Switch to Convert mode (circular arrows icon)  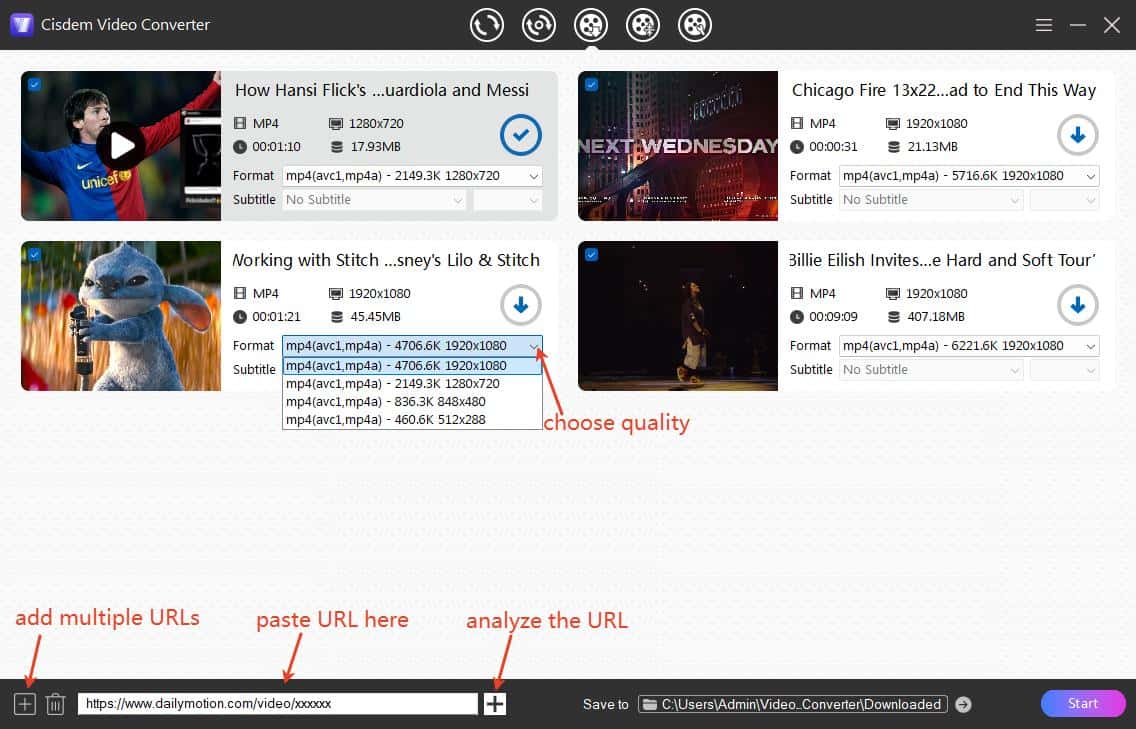tap(487, 25)
